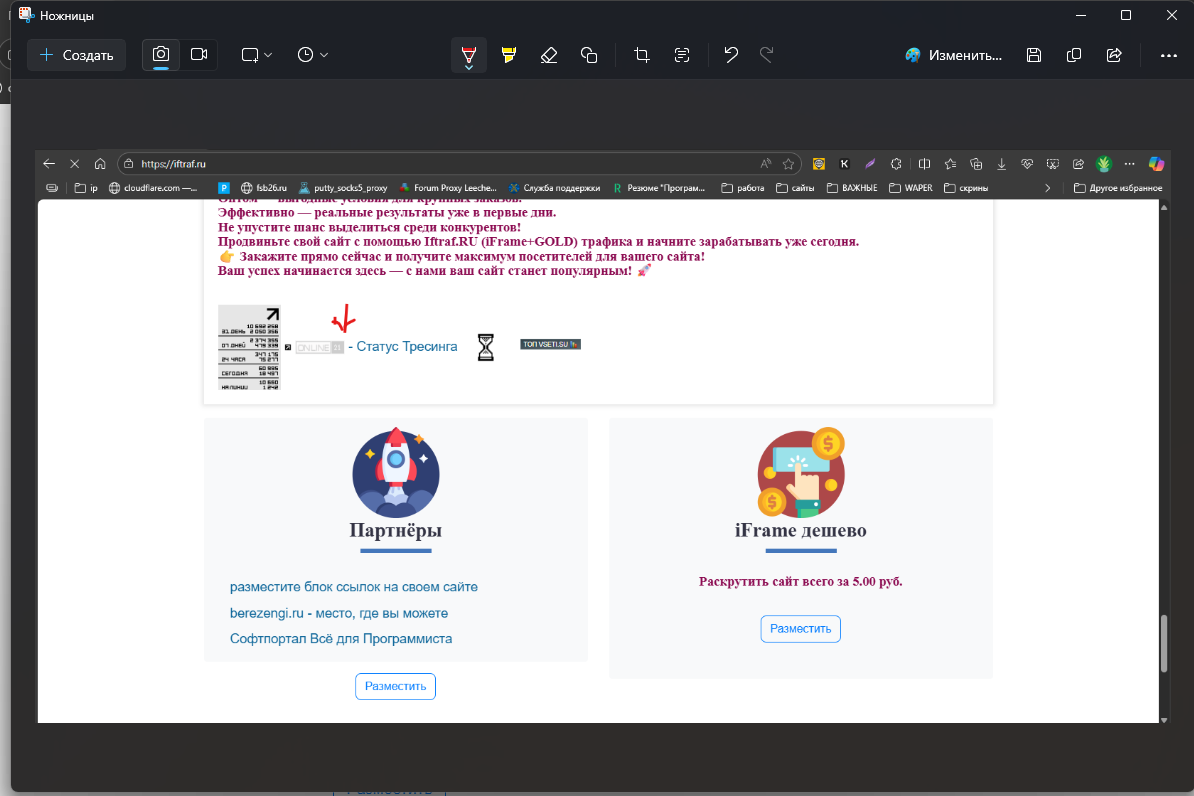Open the Copilot icon in the browser toolbar
The height and width of the screenshot is (796, 1194).
1157,164
